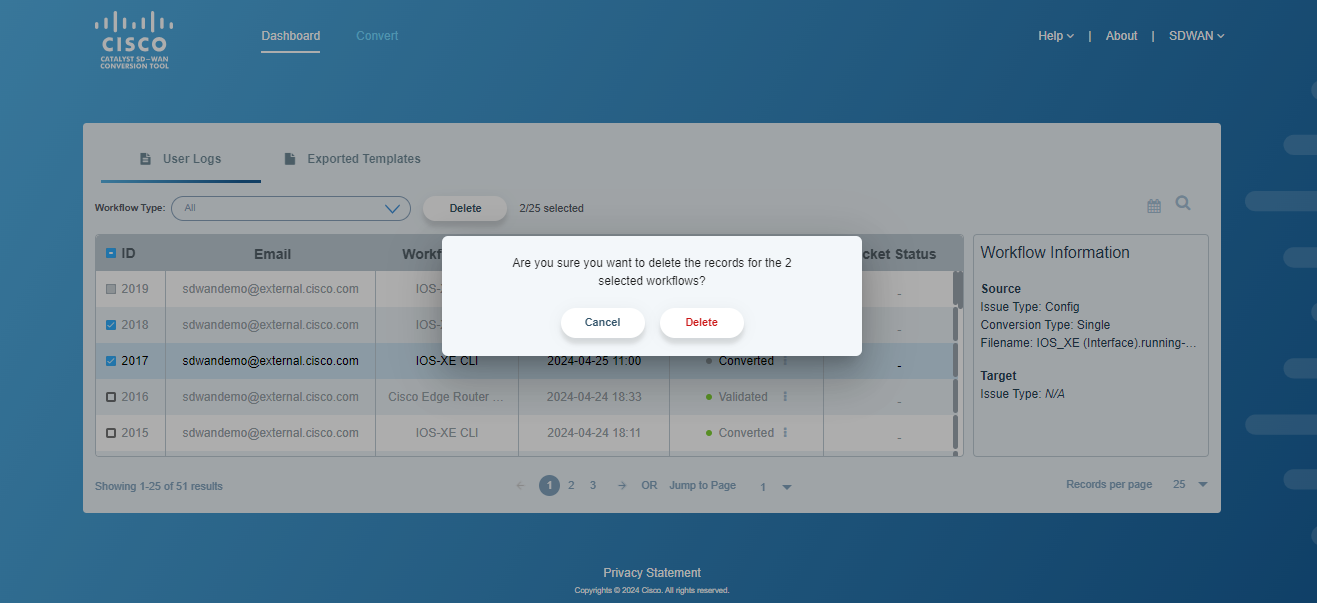This screenshot has height=603, width=1317.
Task: Click the Cisco Edge Router workflow cell
Action: click(446, 397)
